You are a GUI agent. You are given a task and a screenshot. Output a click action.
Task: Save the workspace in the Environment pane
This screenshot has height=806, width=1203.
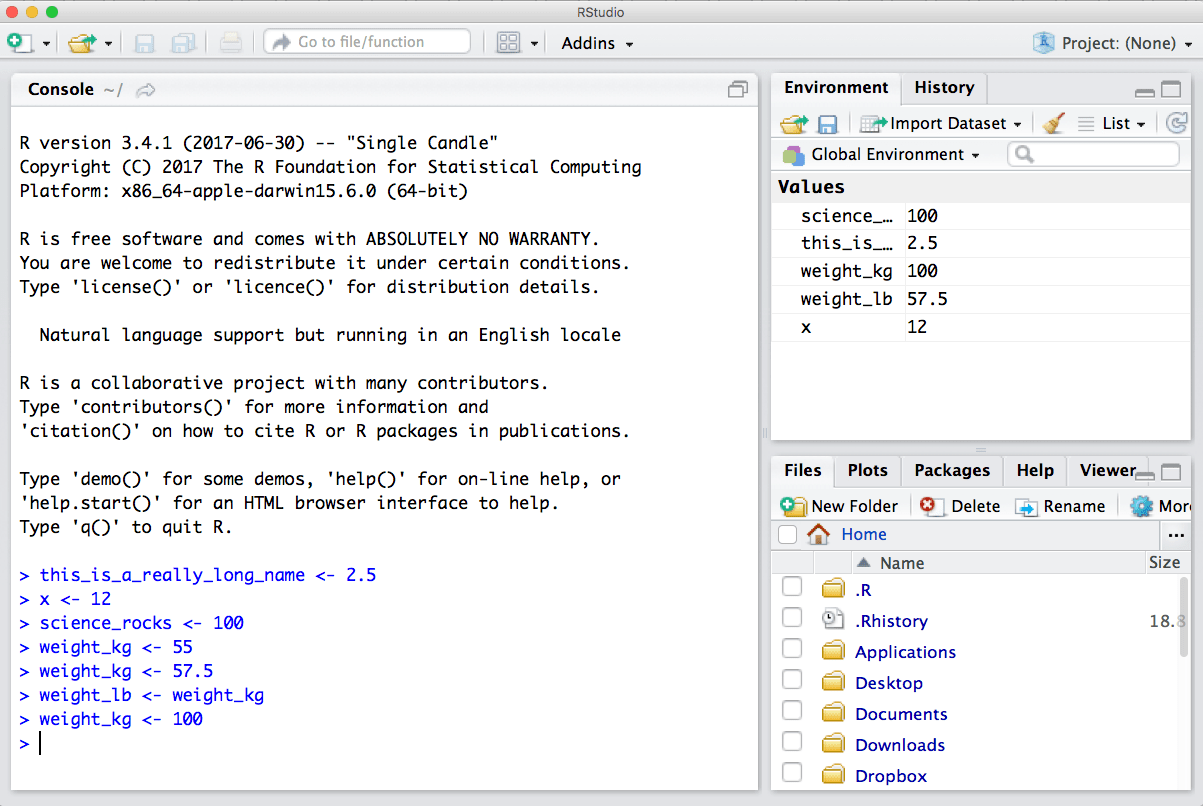827,121
